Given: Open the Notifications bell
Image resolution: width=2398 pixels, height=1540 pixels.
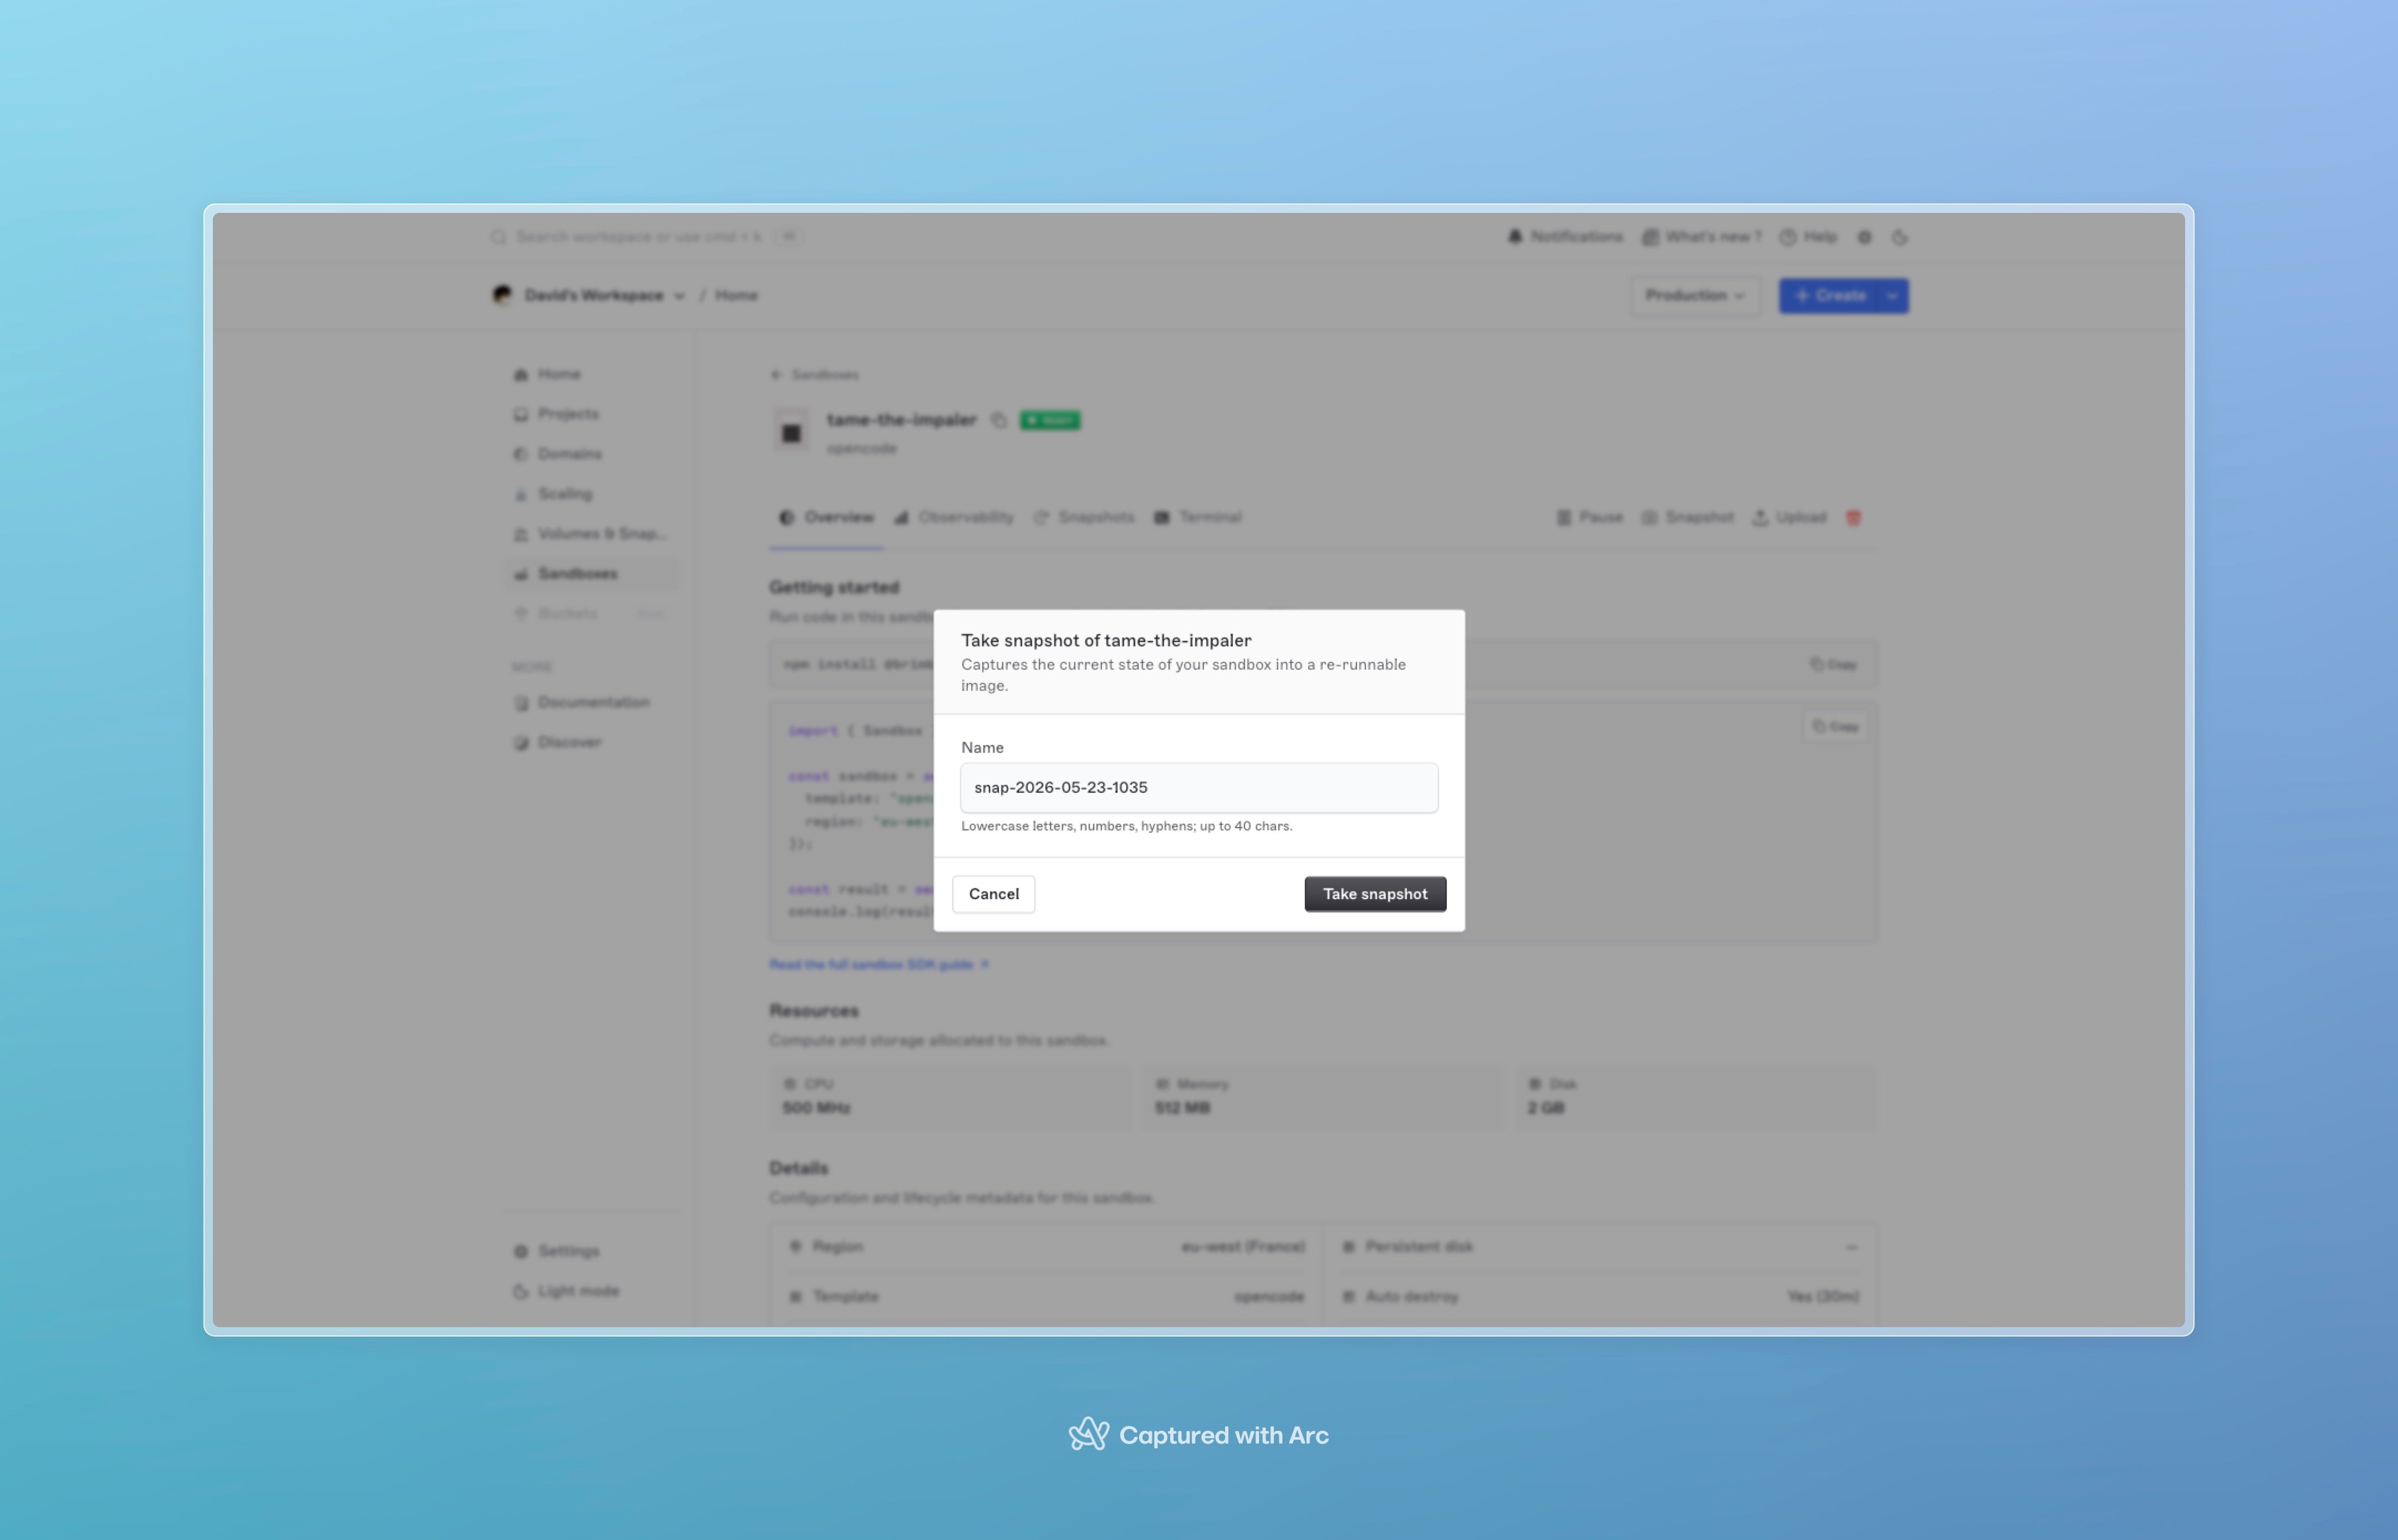Looking at the screenshot, I should point(1565,237).
